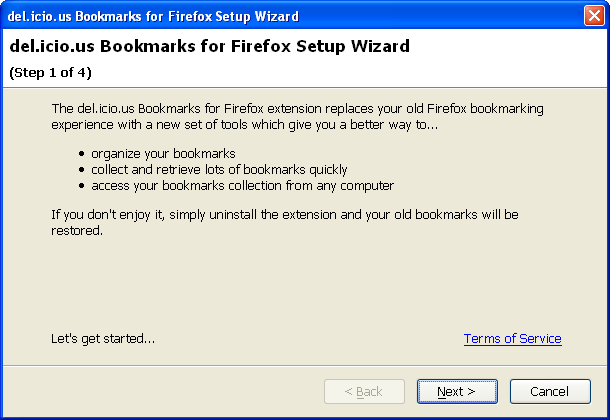Click the uninstall and restore bookmarks paragraph
This screenshot has height=420, width=610.
coord(285,222)
